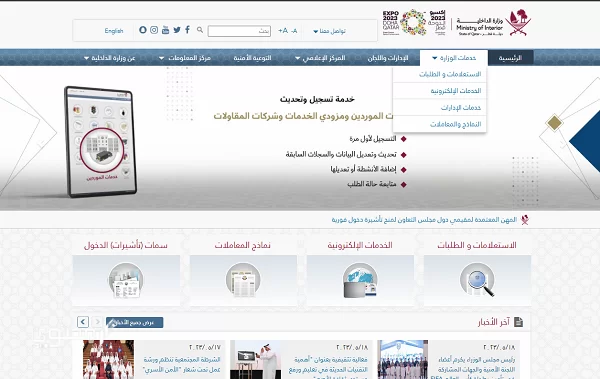
Task: Expand the تواصل معنا dropdown
Action: pos(329,31)
